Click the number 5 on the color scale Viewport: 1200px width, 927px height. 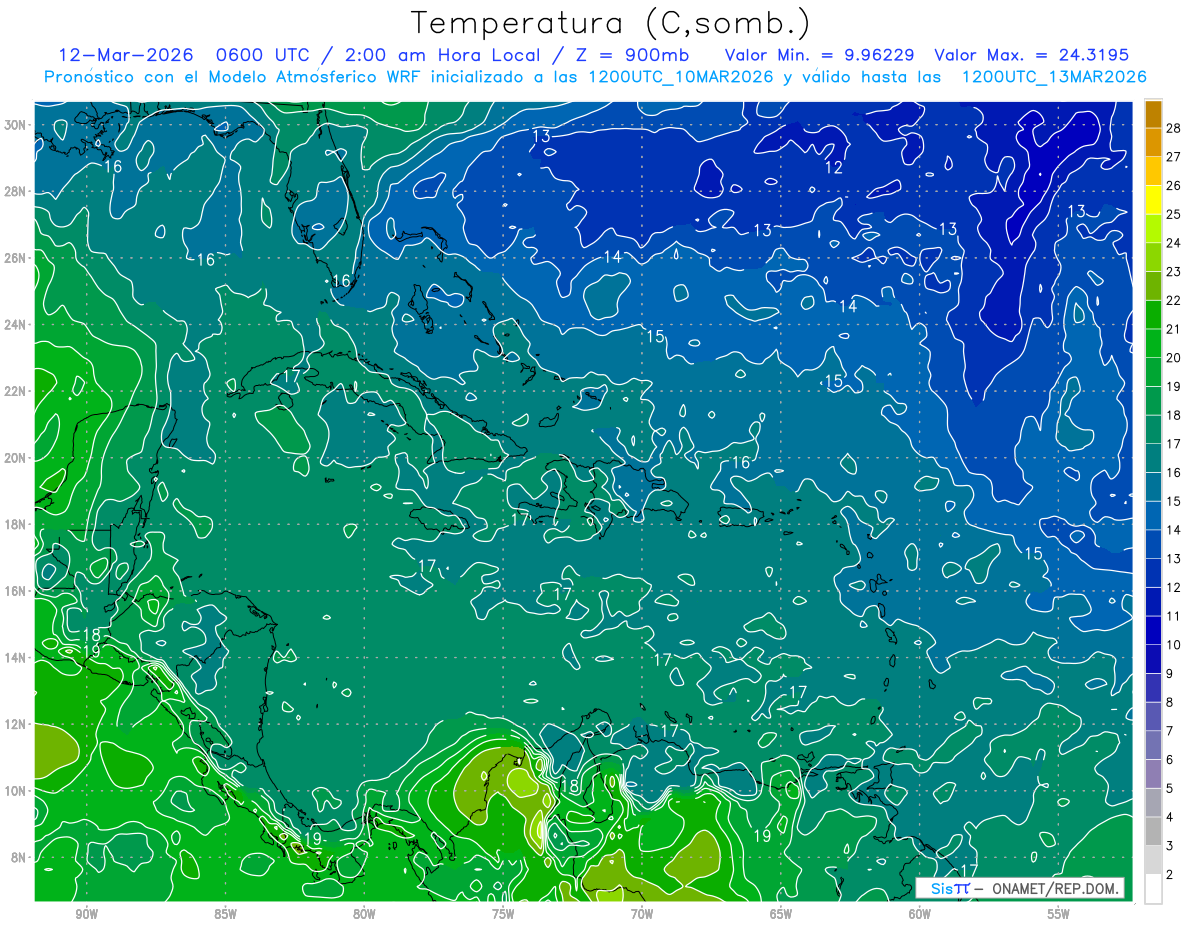point(1170,789)
